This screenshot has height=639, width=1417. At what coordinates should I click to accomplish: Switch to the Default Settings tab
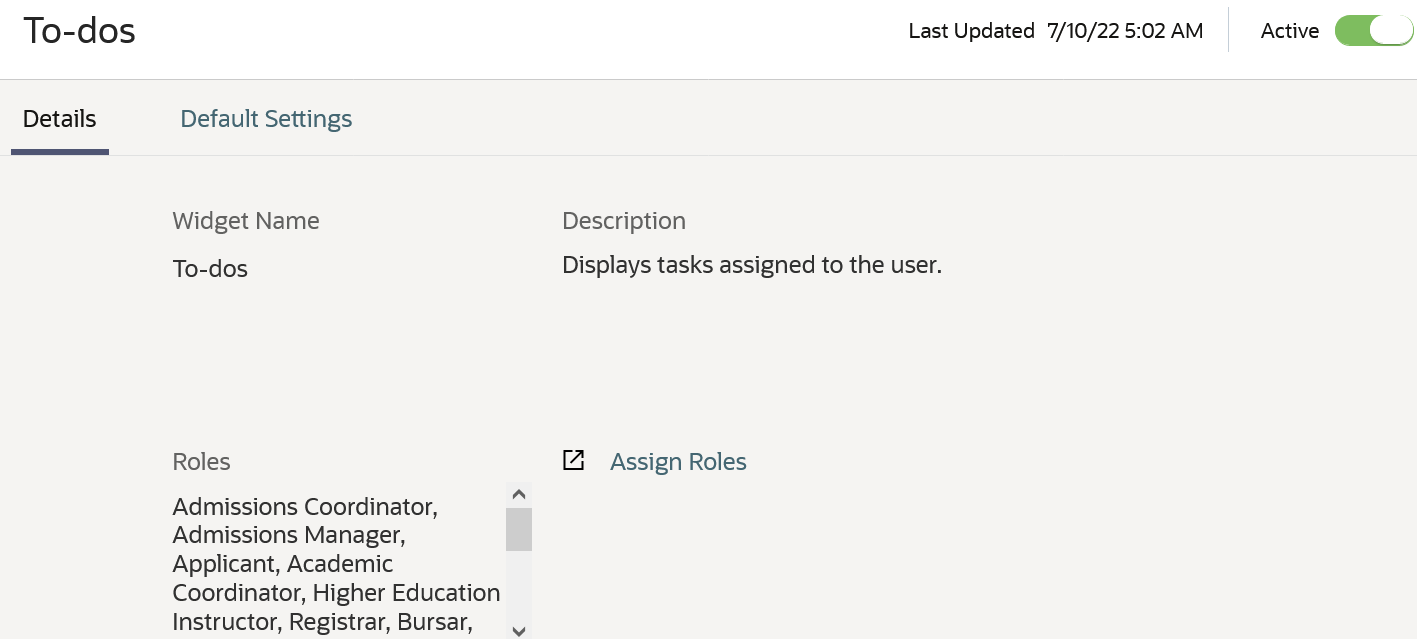click(x=266, y=119)
